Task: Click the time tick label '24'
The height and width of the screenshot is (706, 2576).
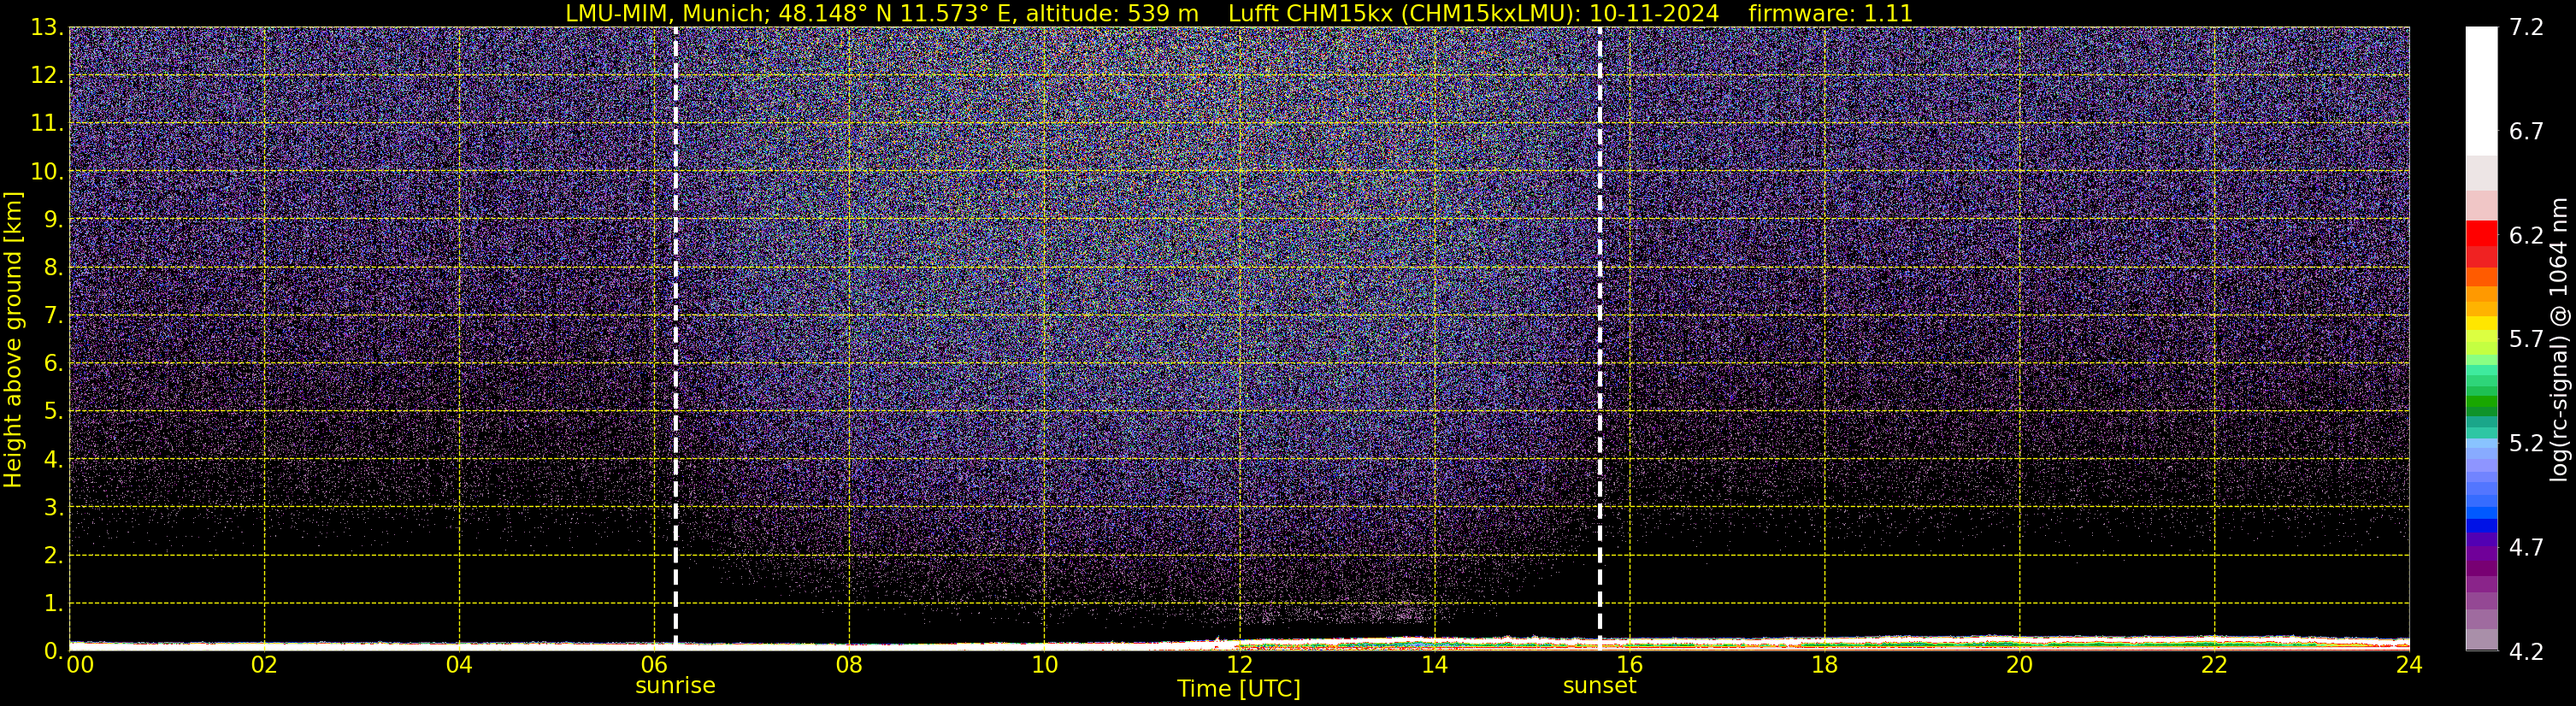Action: 2409,665
